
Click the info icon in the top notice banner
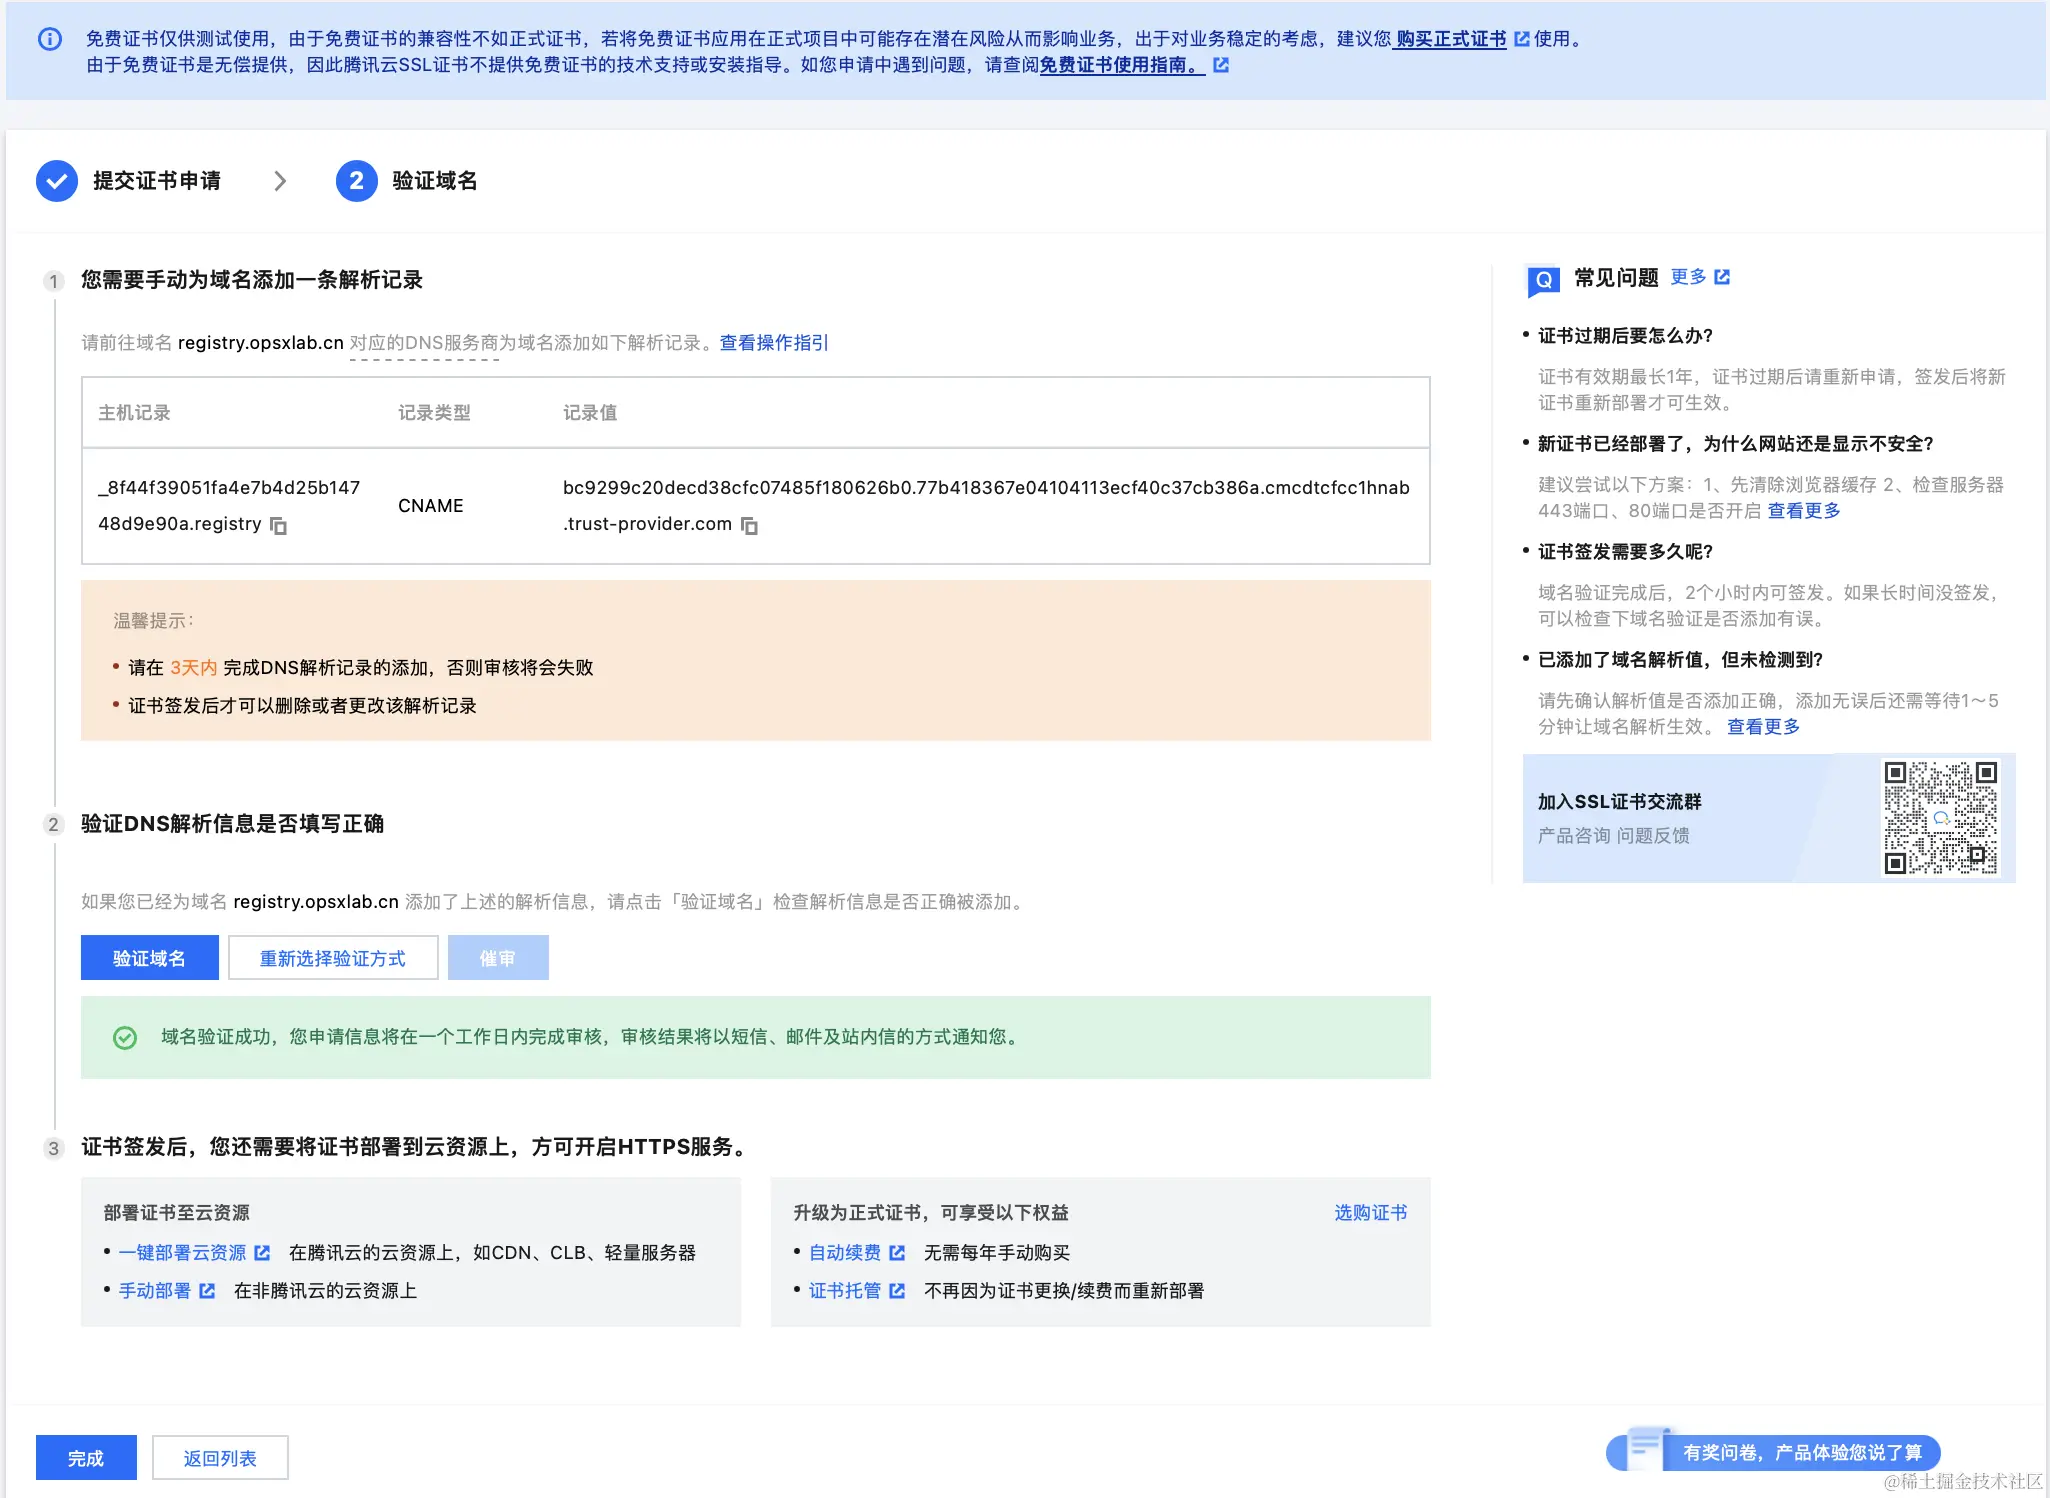pos(50,39)
